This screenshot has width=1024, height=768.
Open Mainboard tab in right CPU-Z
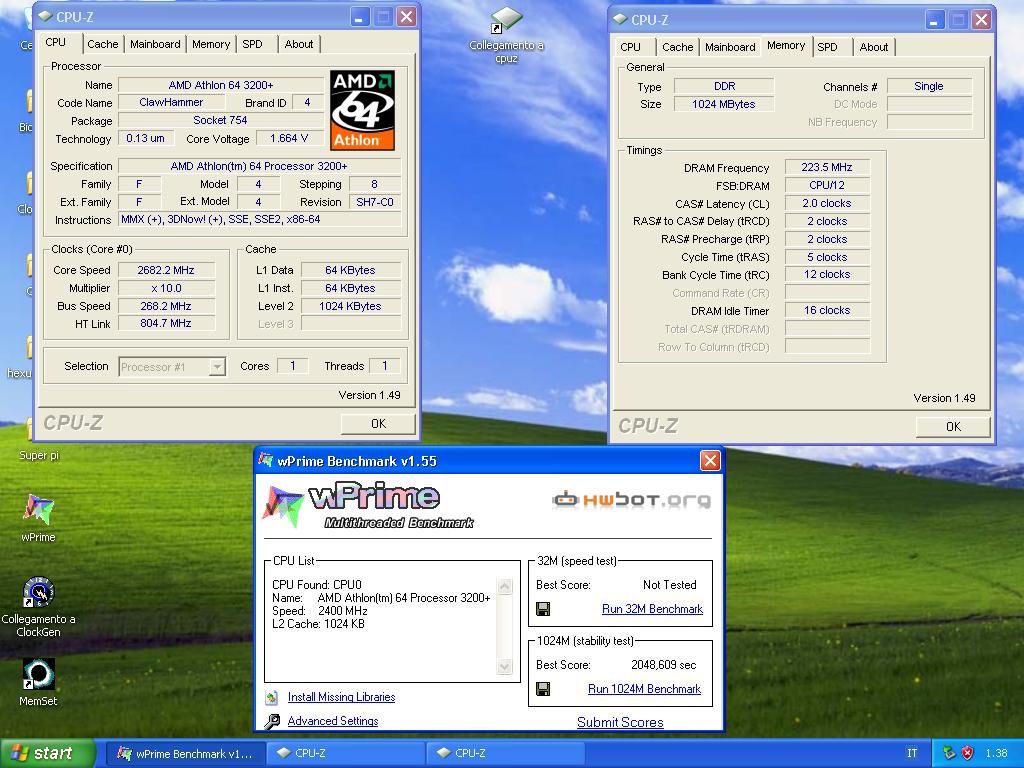730,47
